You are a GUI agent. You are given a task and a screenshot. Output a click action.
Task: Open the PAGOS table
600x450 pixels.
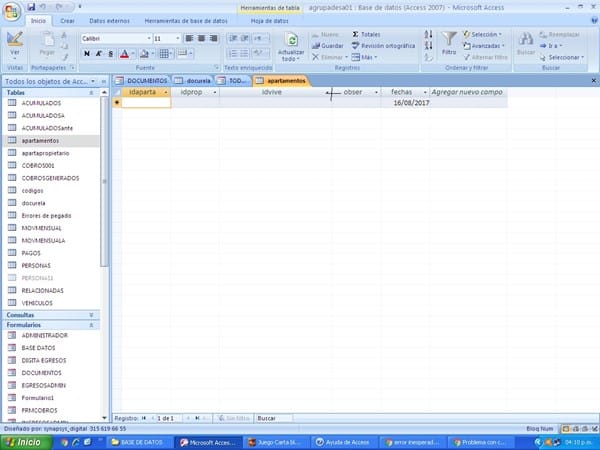click(31, 253)
